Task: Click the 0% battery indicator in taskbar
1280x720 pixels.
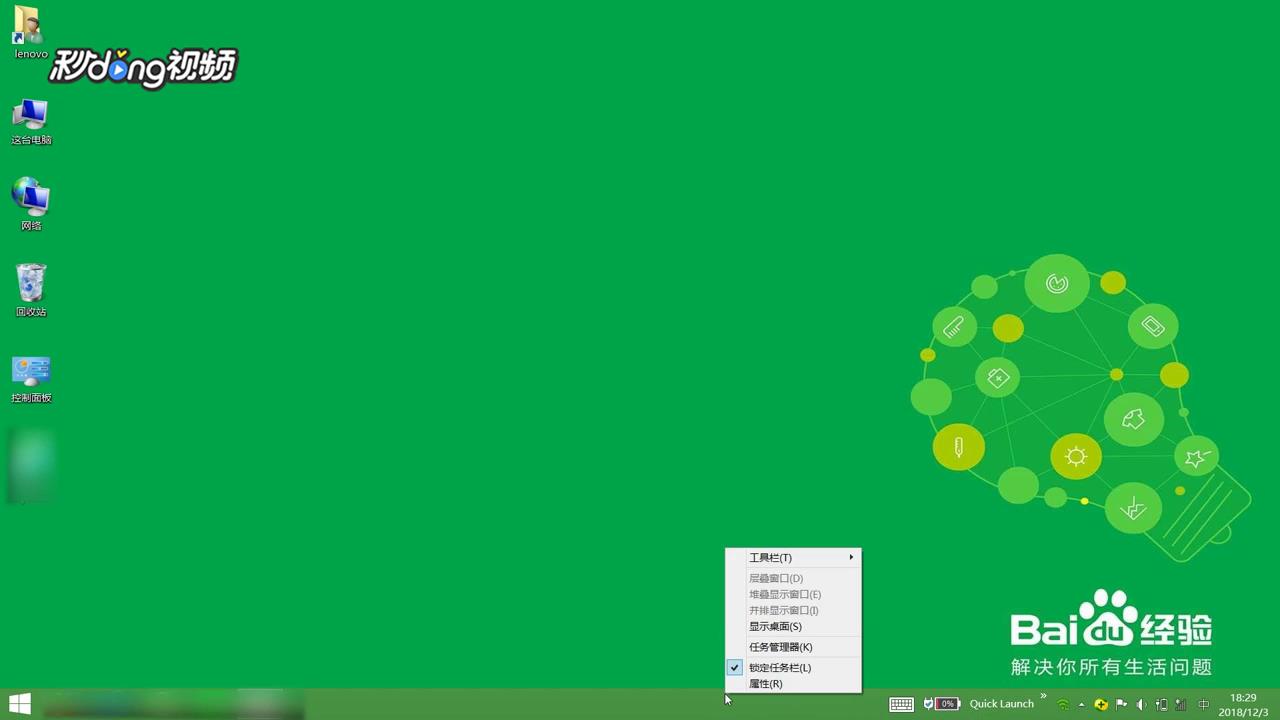Action: (x=941, y=704)
